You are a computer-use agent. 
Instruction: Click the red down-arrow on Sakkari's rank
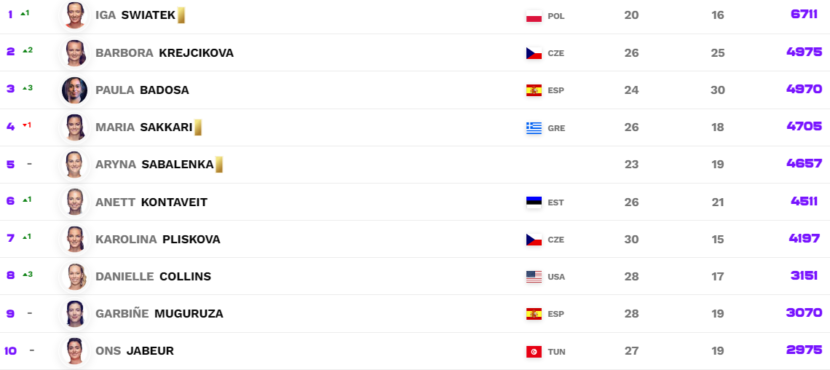(x=24, y=125)
